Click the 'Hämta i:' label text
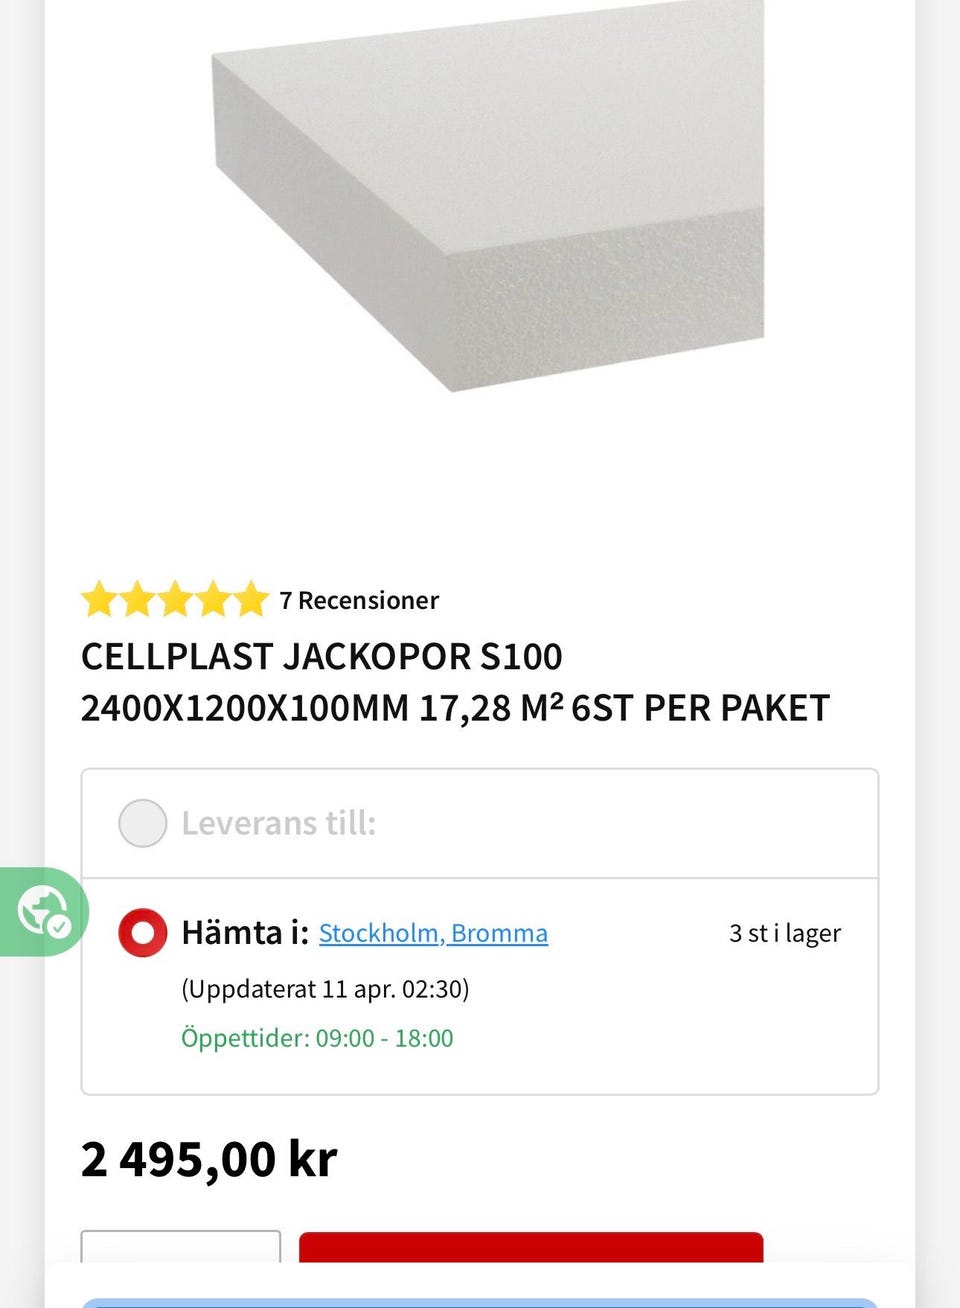 (x=245, y=933)
